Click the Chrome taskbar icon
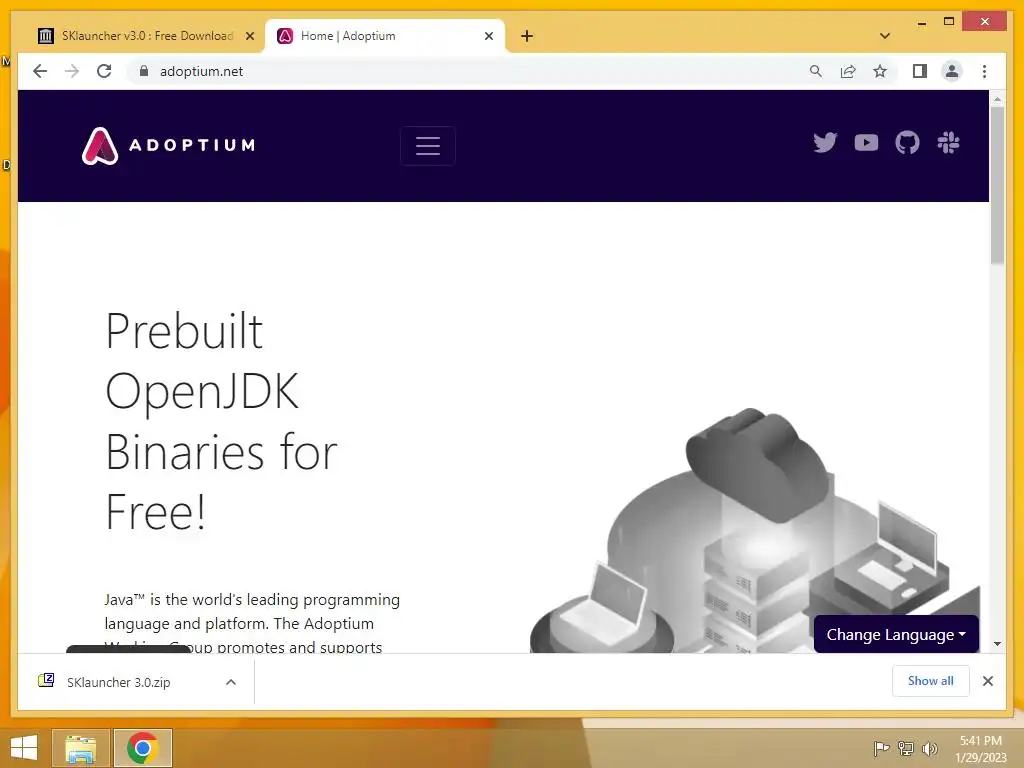This screenshot has height=768, width=1024. (x=142, y=748)
